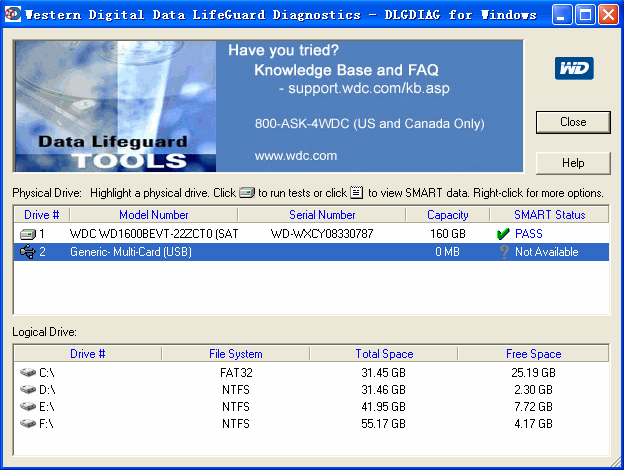This screenshot has height=470, width=624.
Task: Click the Capacity column header
Action: pos(448,215)
